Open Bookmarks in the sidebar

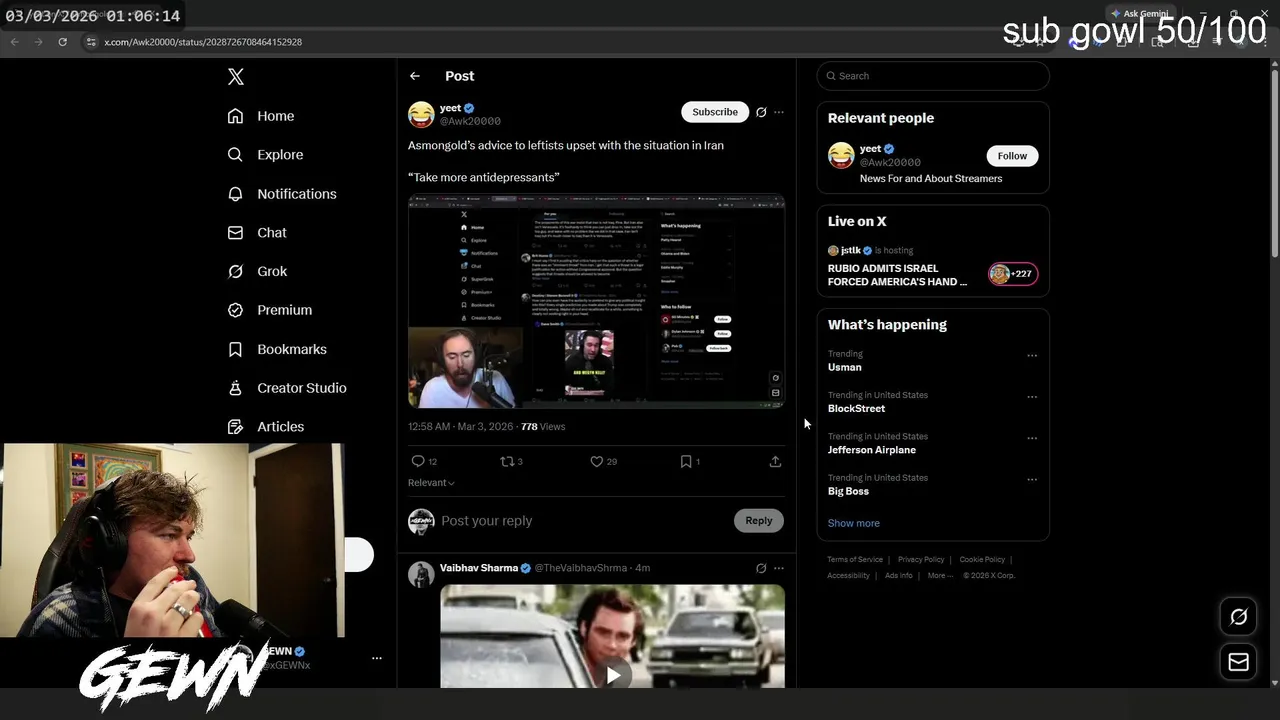coord(277,349)
